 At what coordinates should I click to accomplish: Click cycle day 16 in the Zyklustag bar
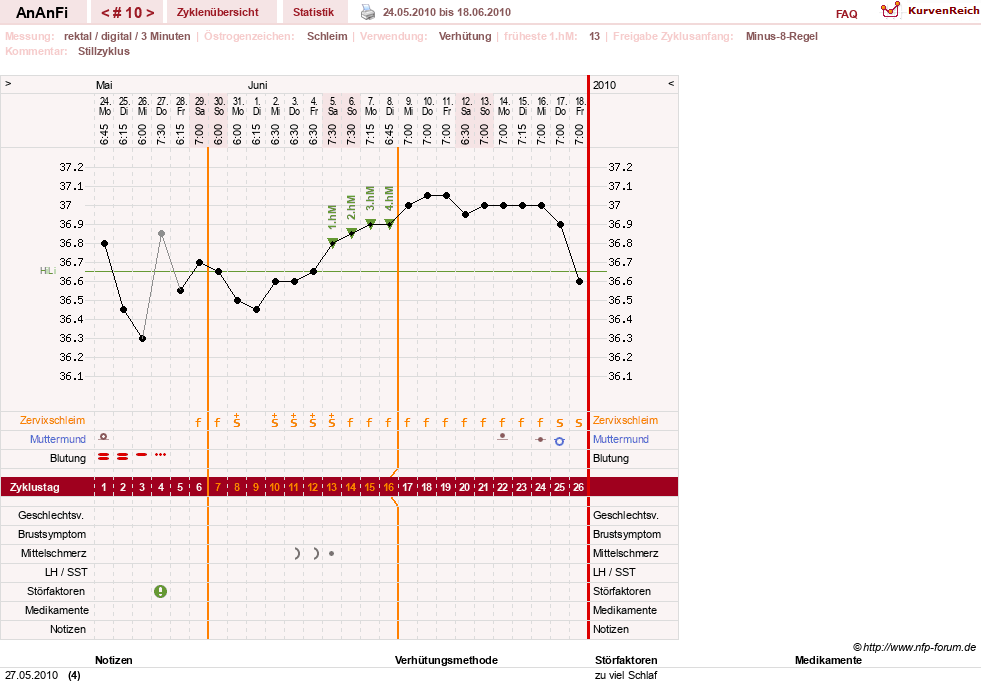point(389,487)
